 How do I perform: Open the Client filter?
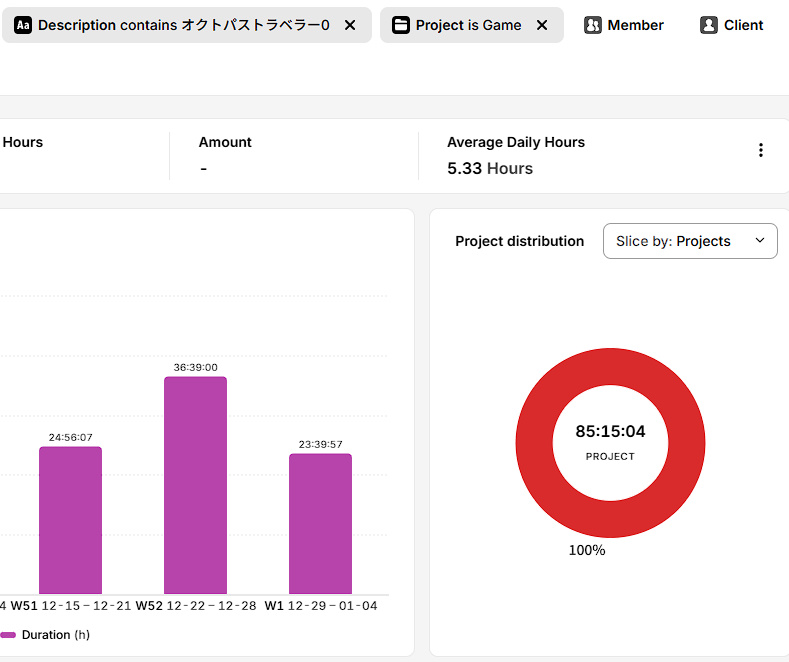pyautogui.click(x=743, y=25)
